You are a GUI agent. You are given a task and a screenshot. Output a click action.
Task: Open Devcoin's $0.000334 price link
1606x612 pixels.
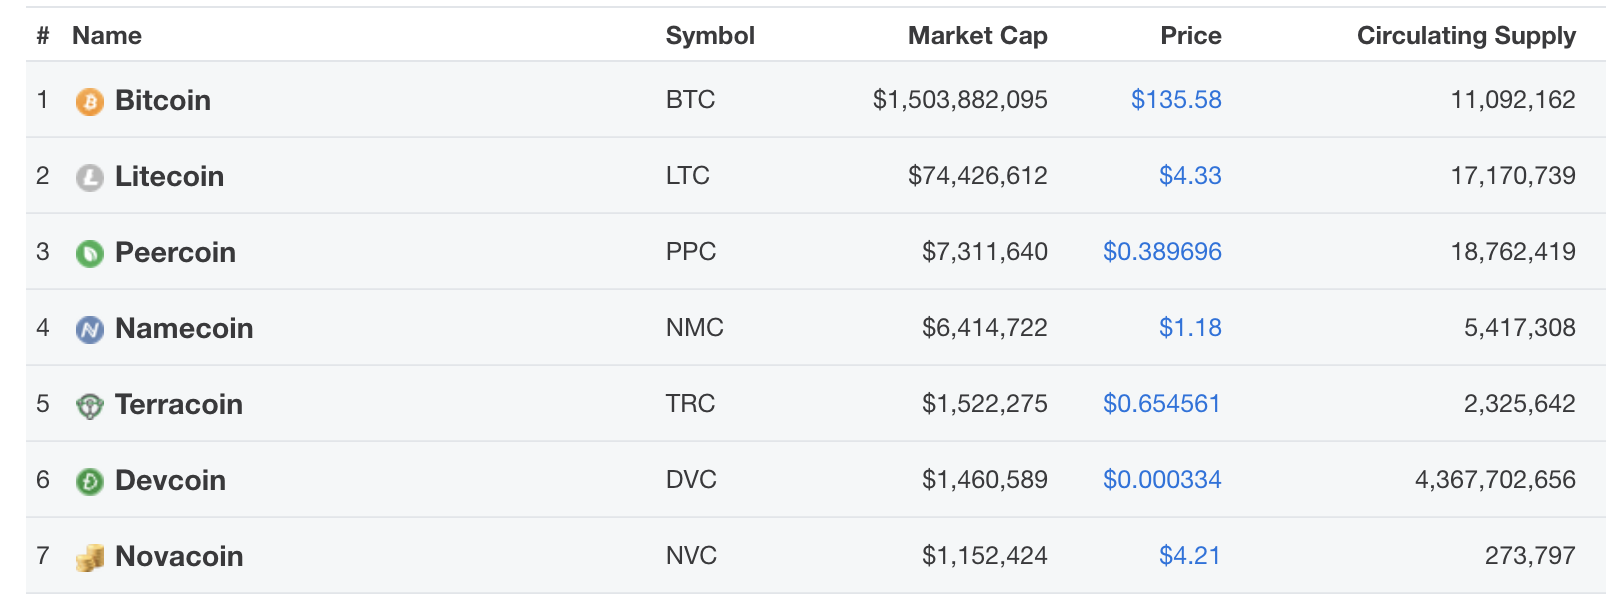1161,480
